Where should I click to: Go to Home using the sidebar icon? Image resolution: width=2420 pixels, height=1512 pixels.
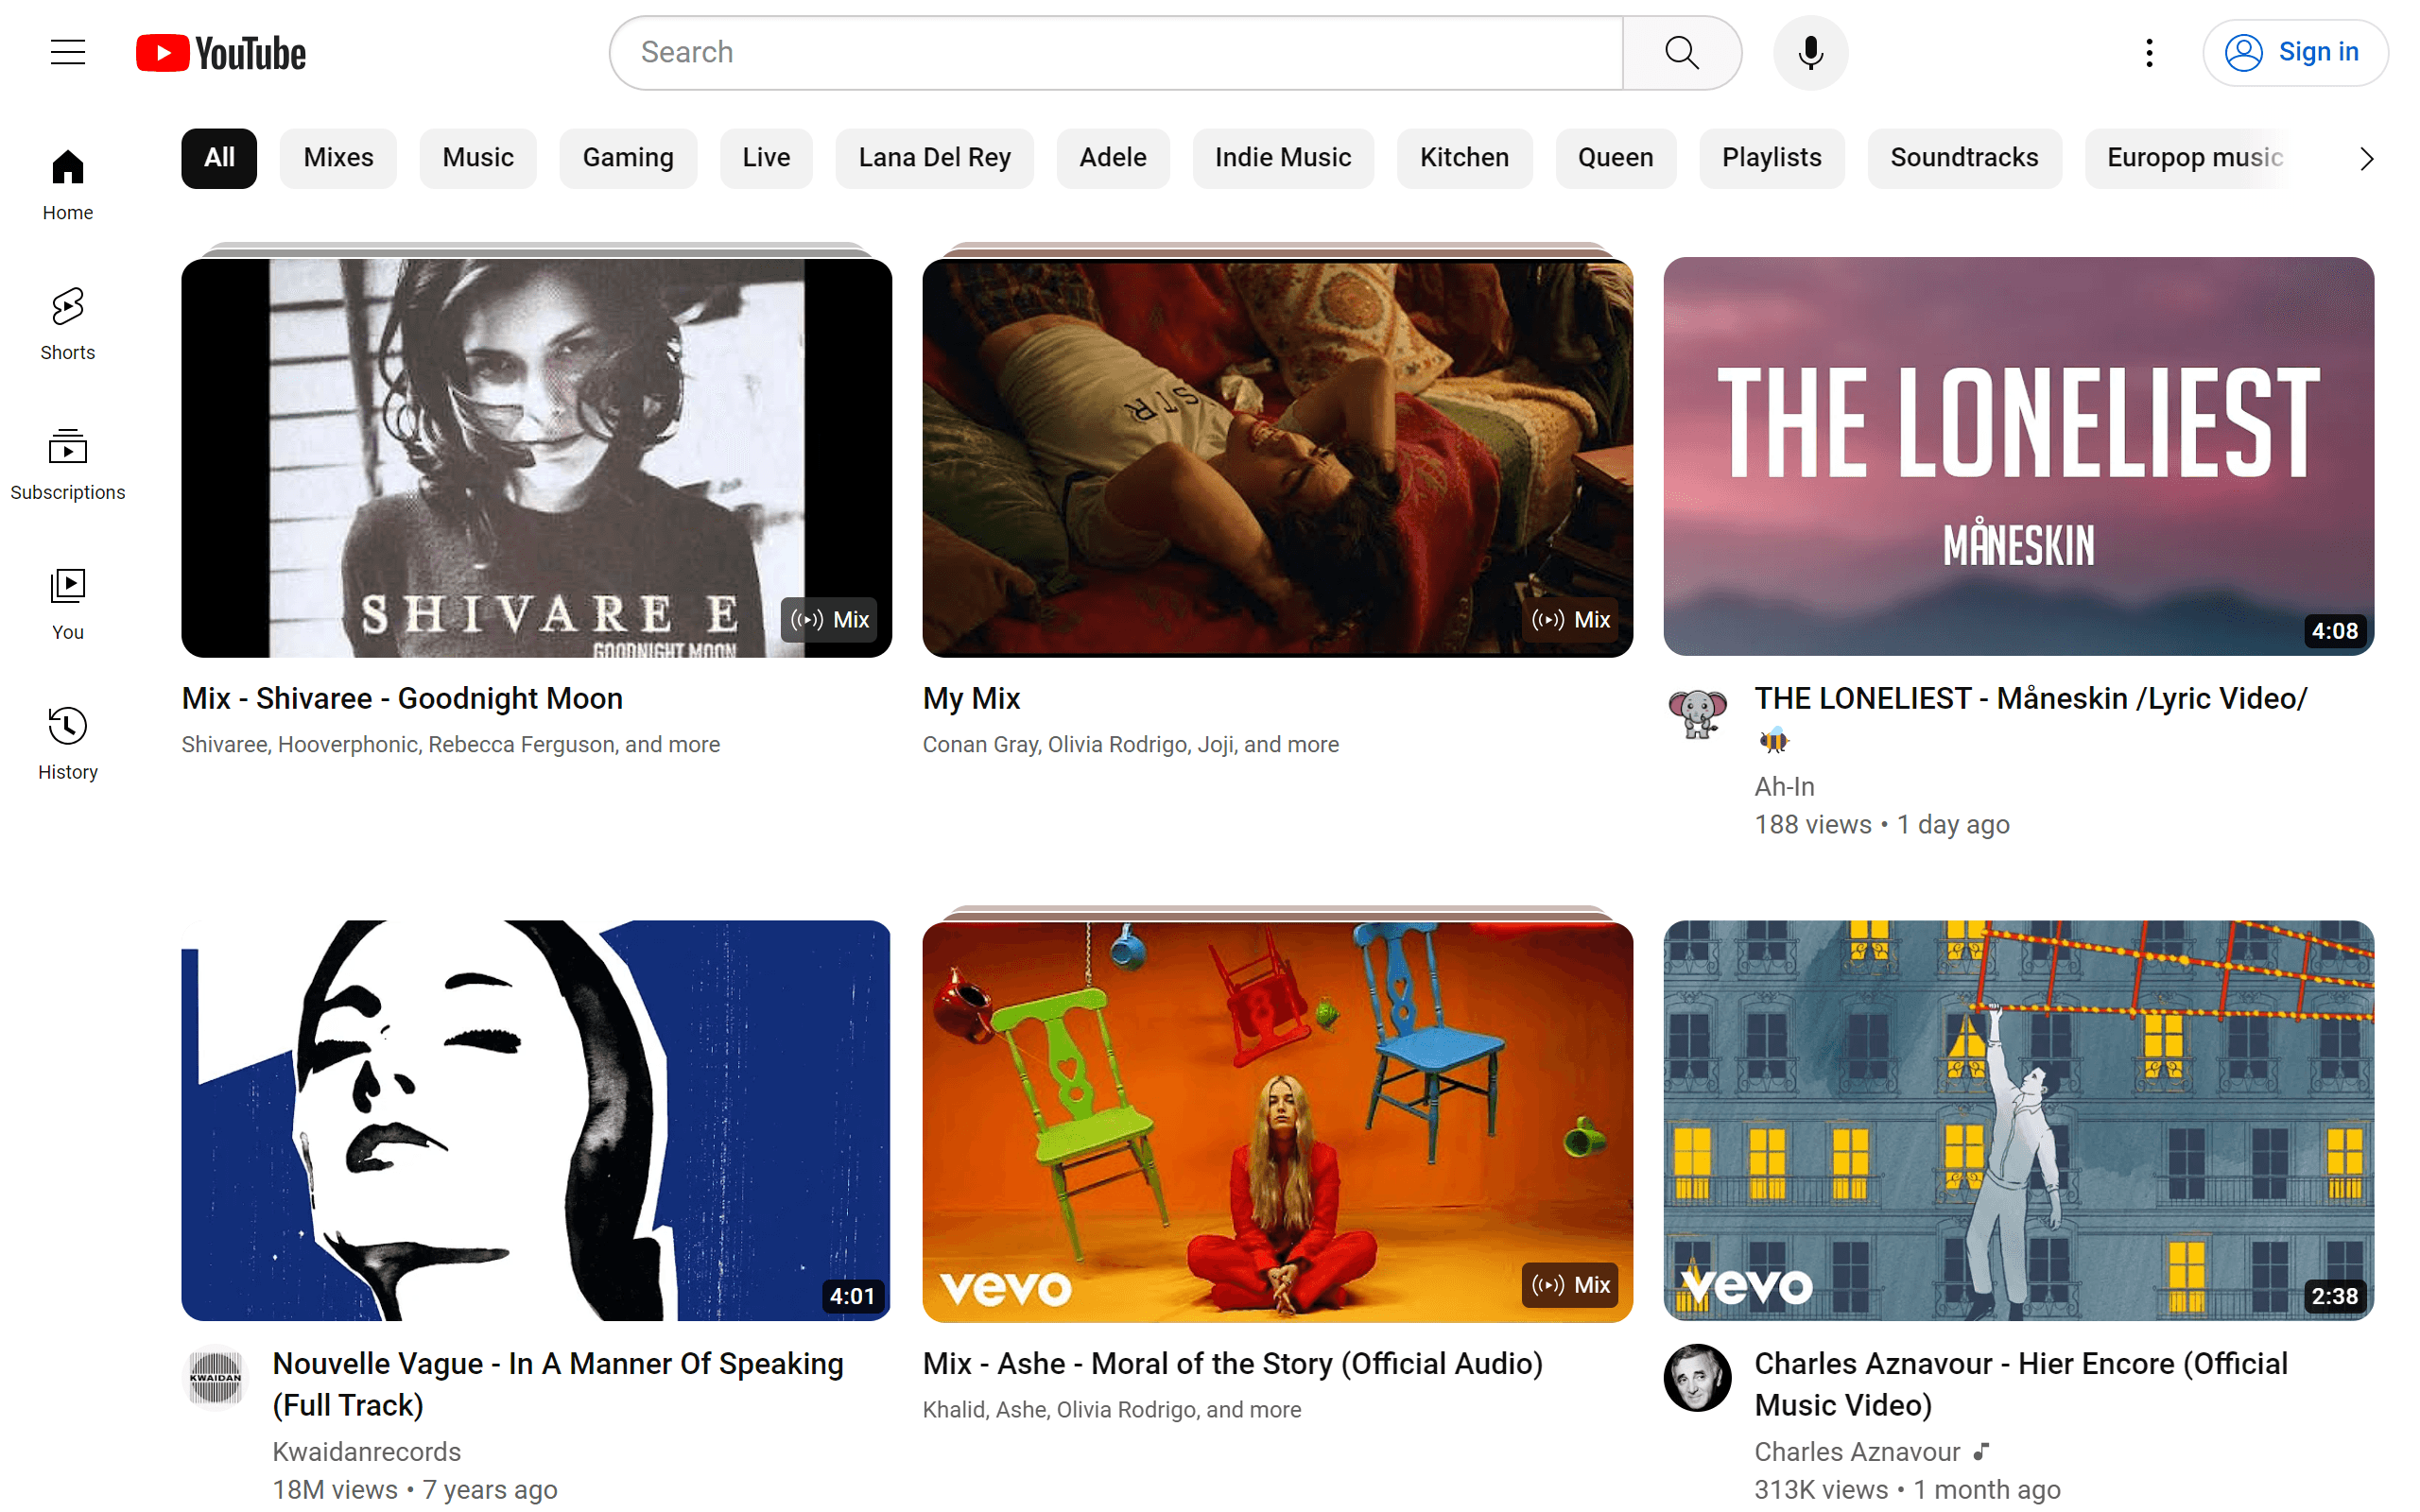point(67,180)
